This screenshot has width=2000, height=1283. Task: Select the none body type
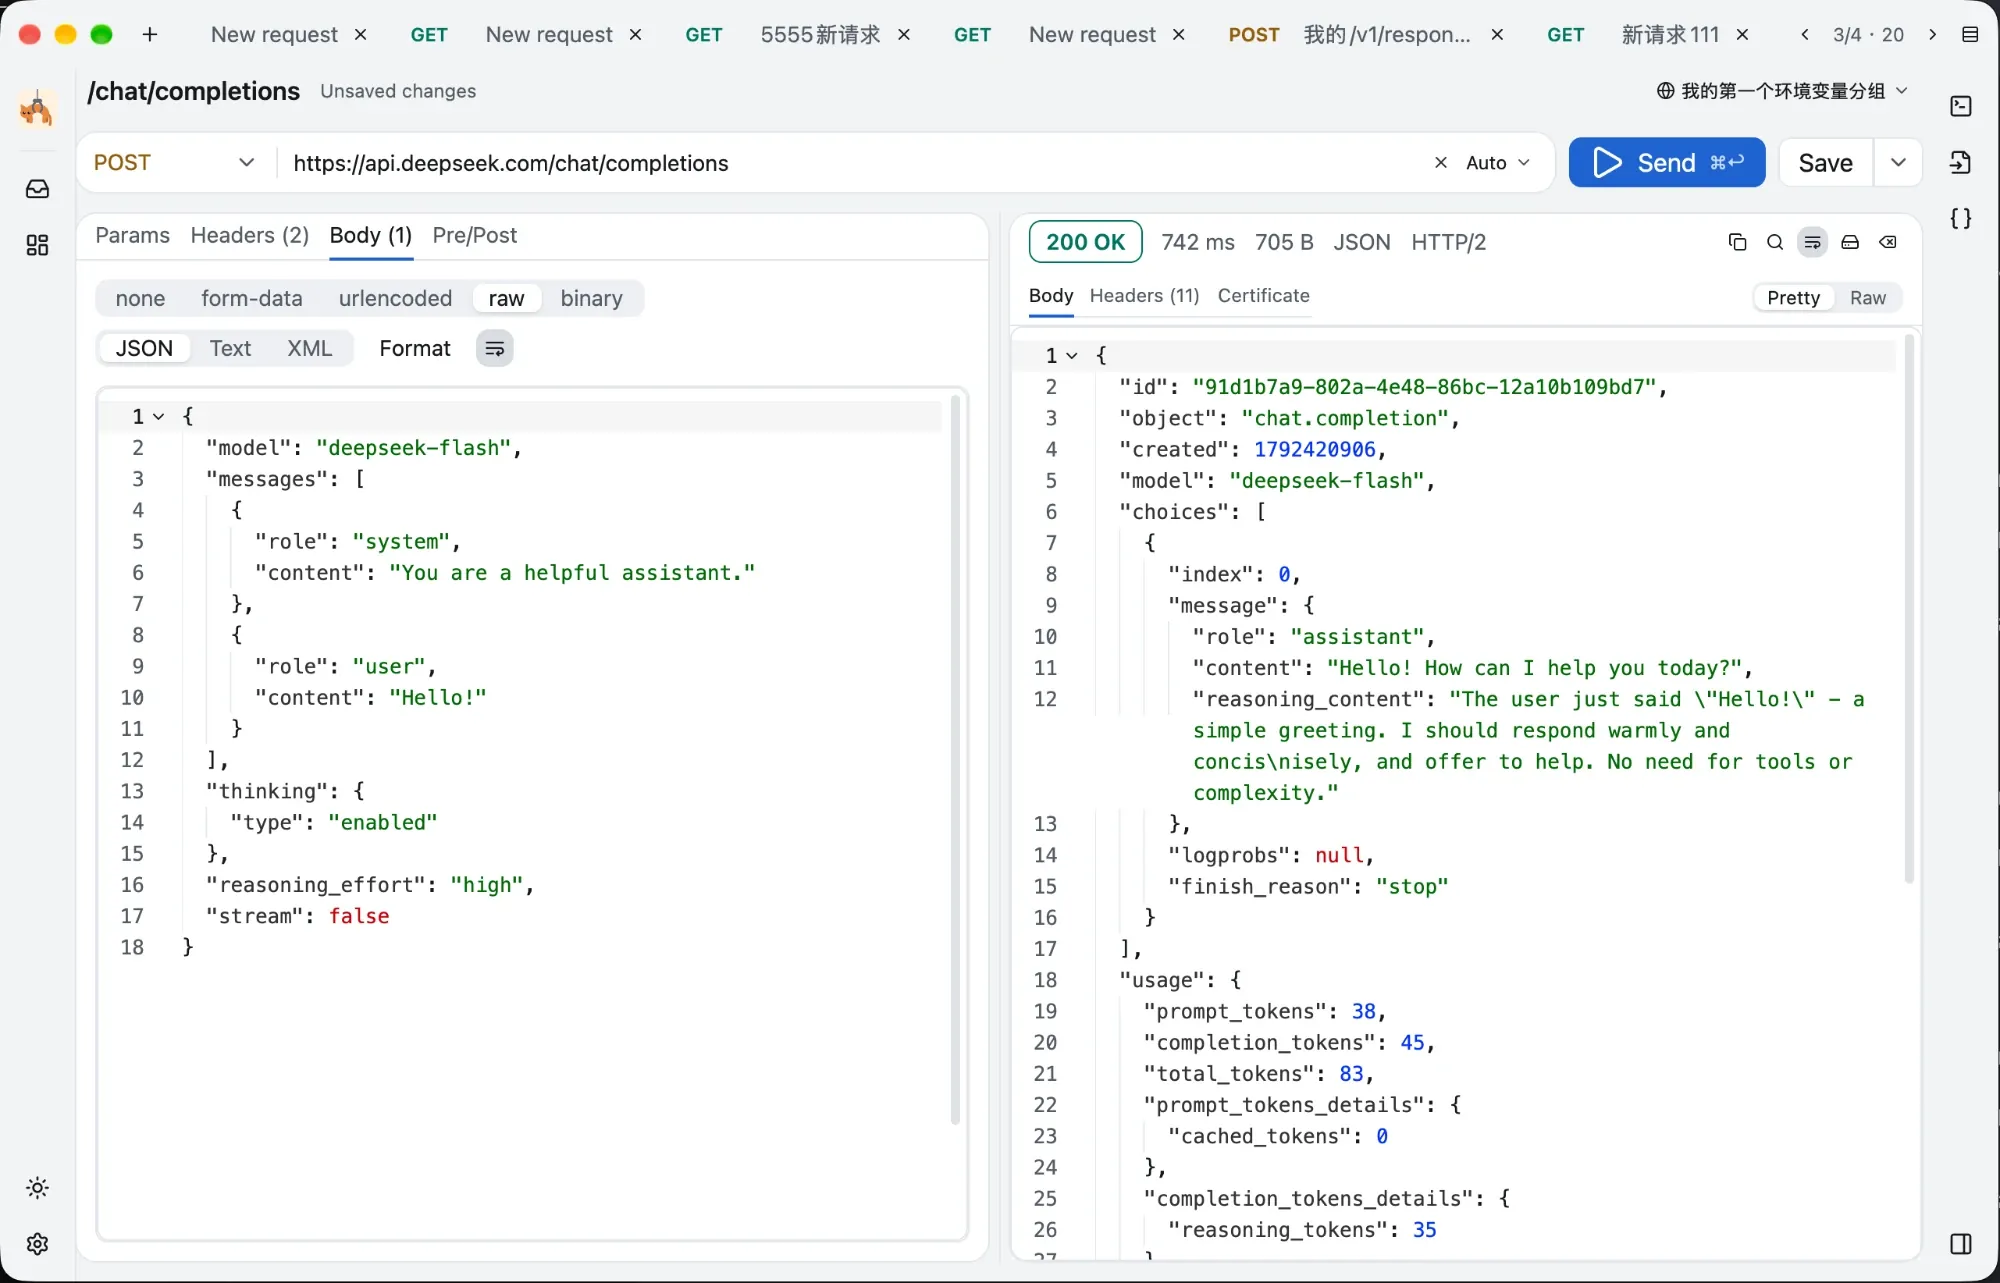140,298
